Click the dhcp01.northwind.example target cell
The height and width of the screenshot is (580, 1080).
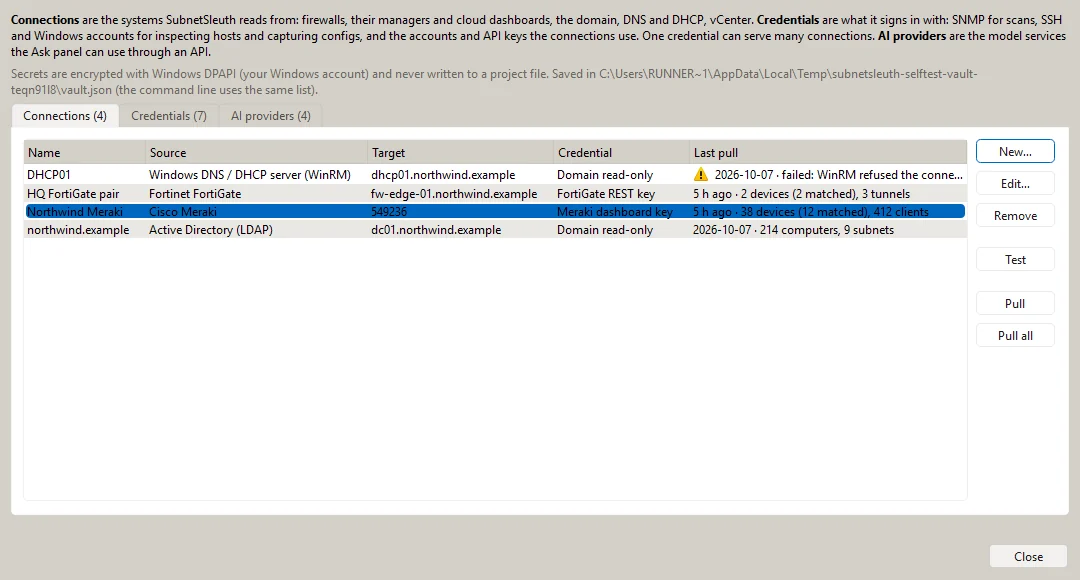coord(443,175)
